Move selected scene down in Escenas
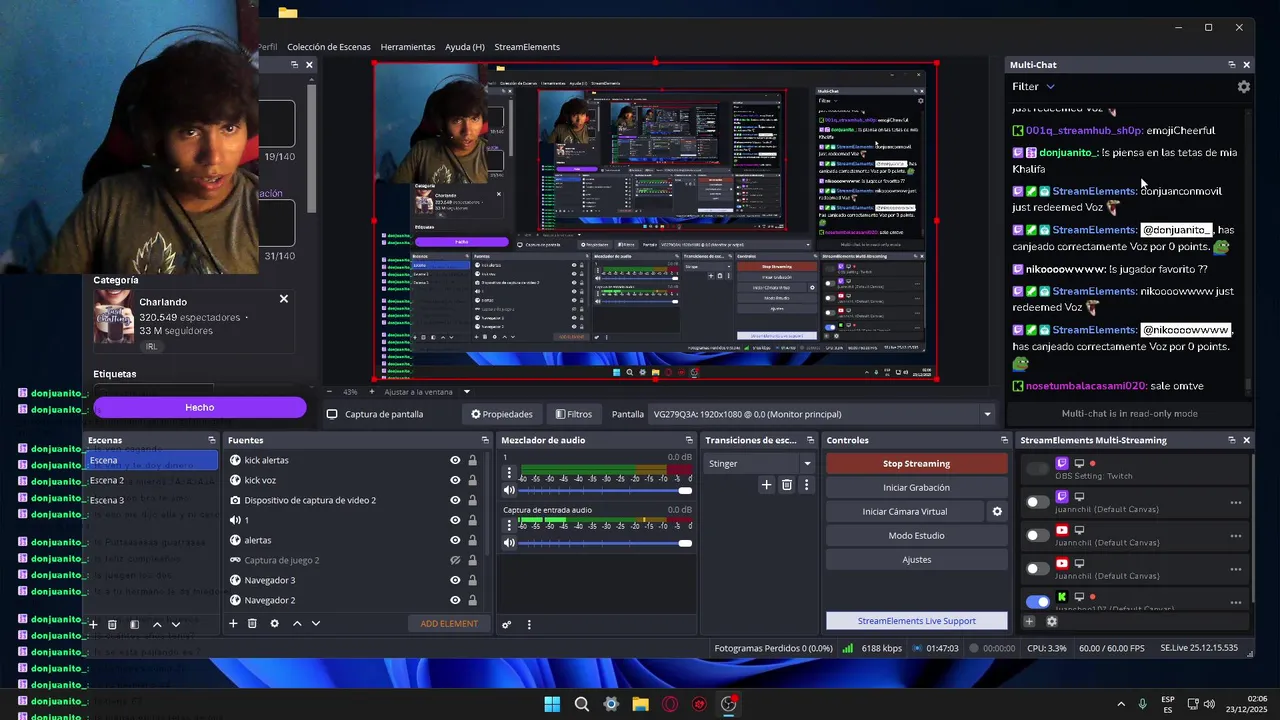The image size is (1280, 720). click(x=176, y=624)
